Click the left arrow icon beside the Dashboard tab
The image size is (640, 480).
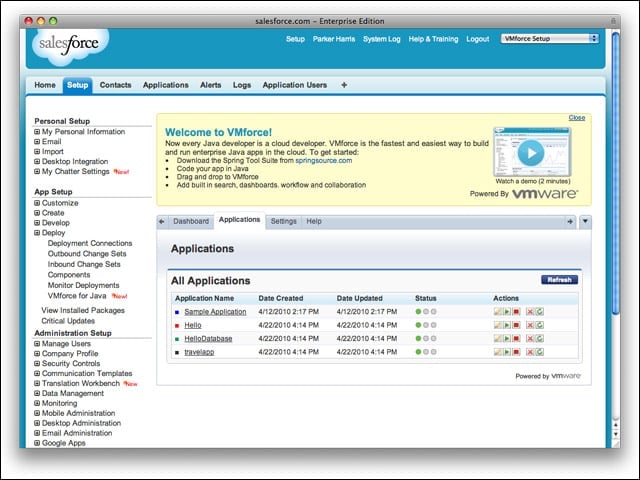pos(162,221)
